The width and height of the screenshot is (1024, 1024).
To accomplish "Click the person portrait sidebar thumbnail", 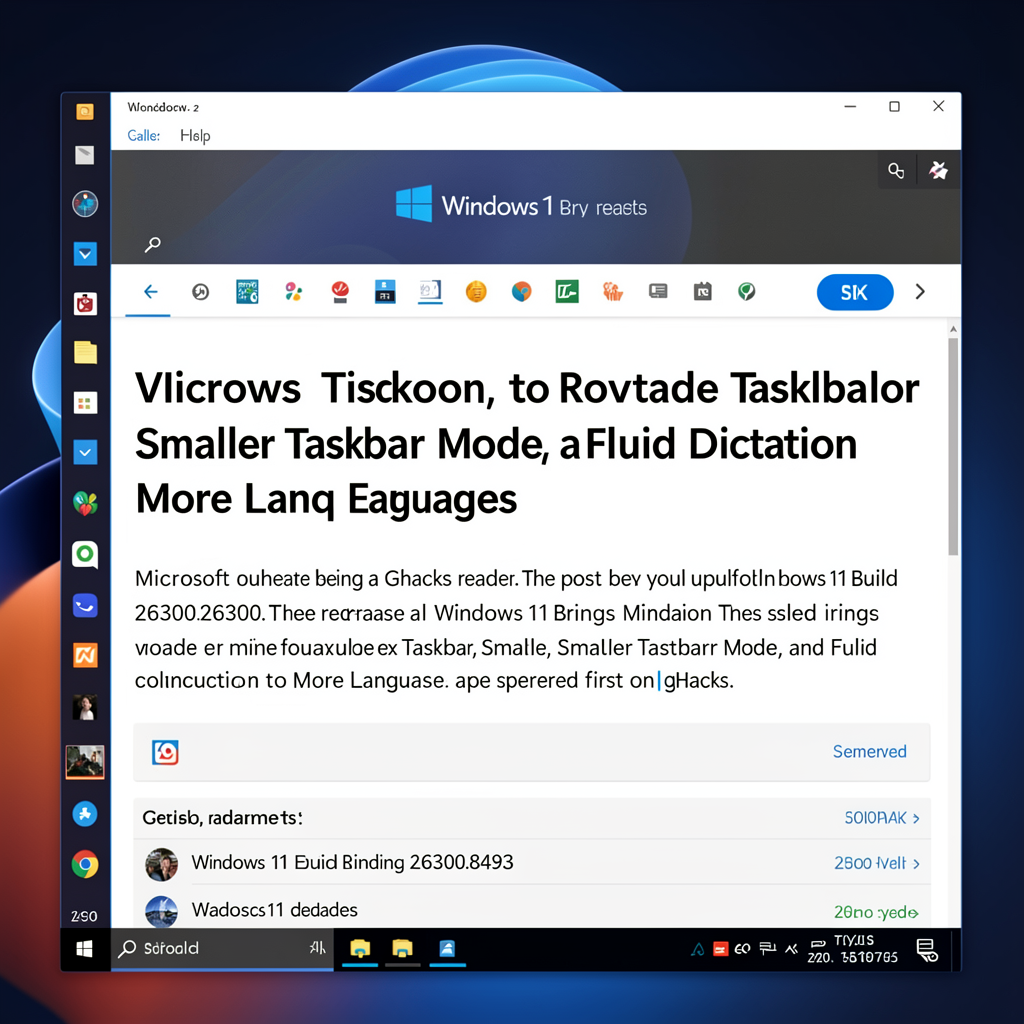I will pos(85,707).
